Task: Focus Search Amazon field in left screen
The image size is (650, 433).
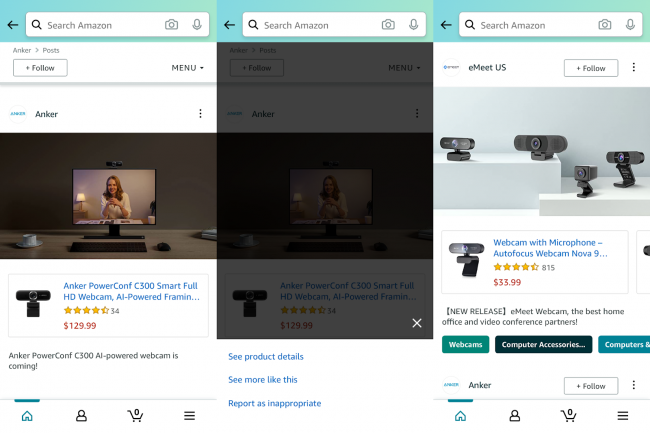Action: click(117, 25)
